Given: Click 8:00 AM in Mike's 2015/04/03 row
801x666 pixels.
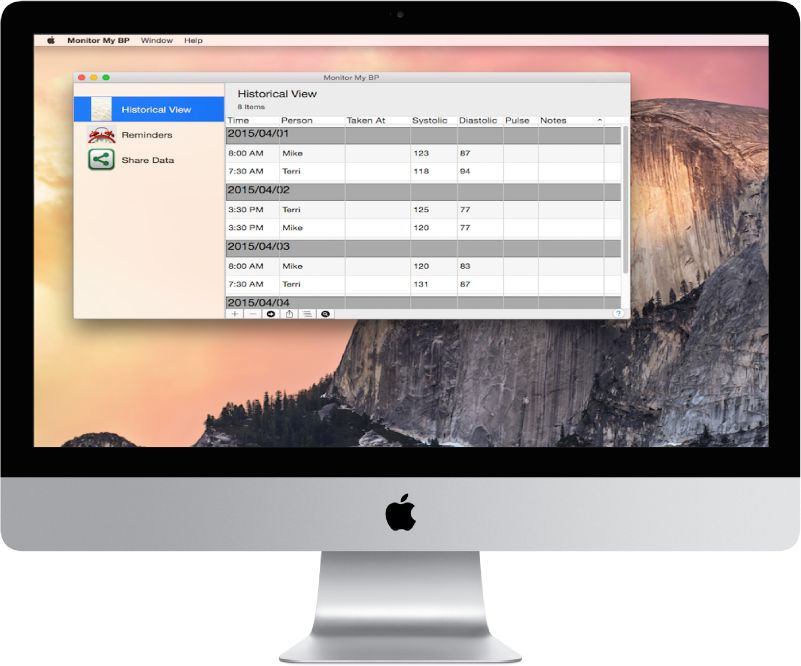Looking at the screenshot, I should pyautogui.click(x=246, y=266).
